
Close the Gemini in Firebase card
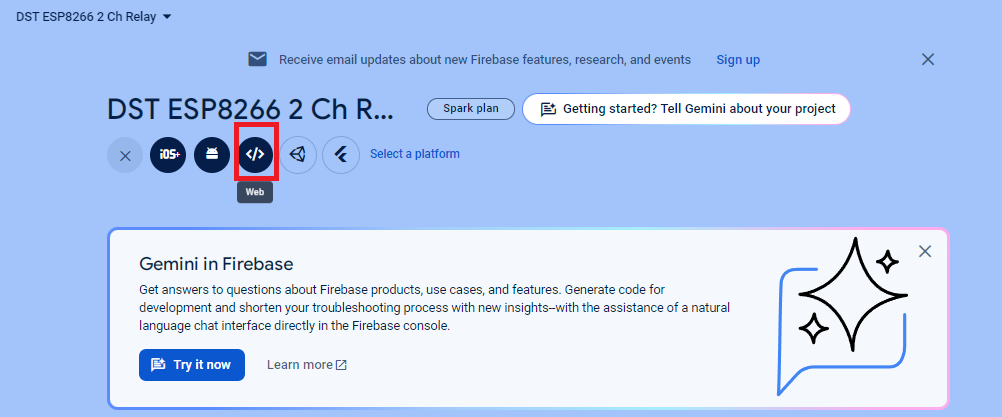point(925,251)
